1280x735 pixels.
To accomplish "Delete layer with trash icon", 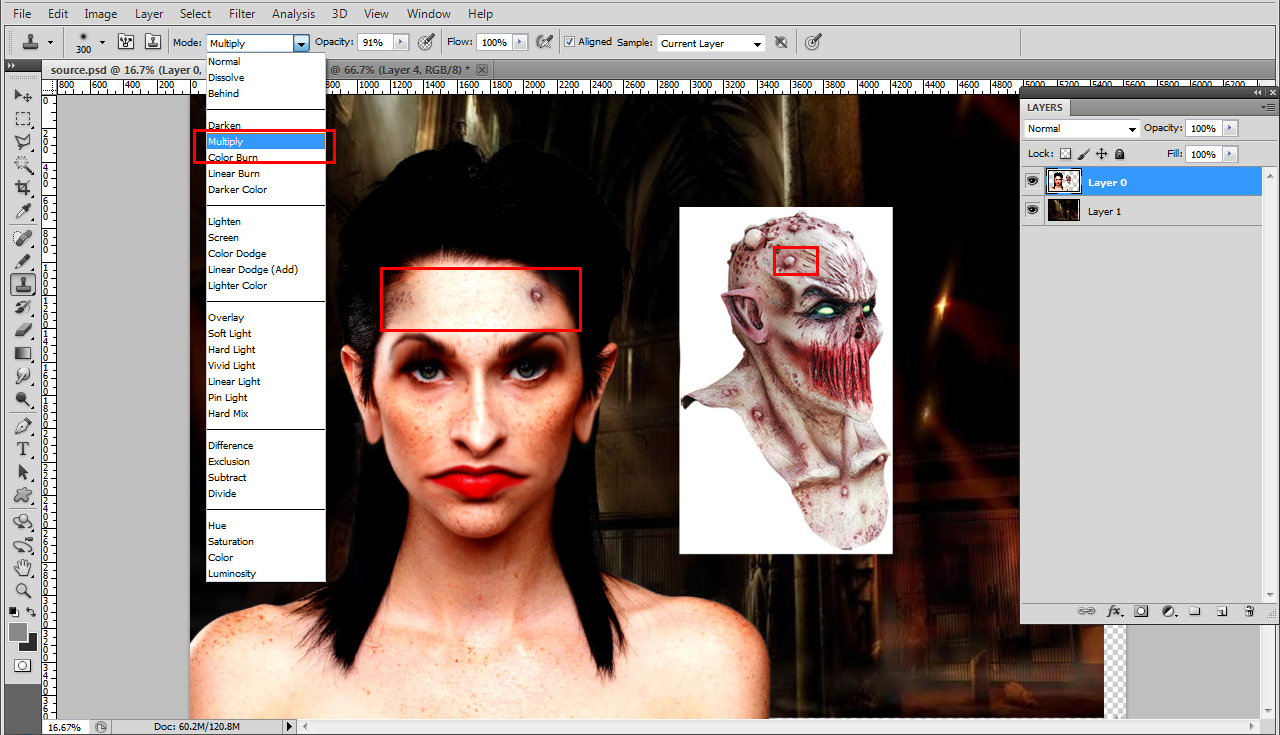I will coord(1249,610).
